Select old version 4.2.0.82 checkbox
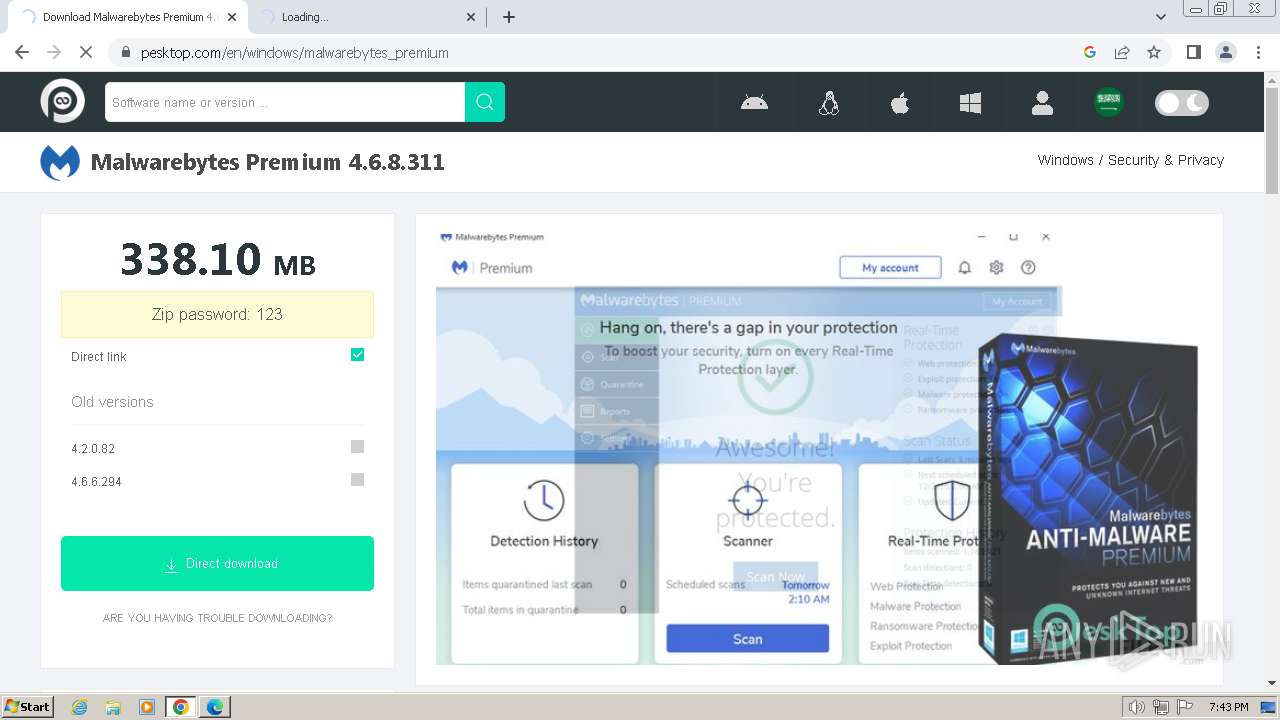The image size is (1280, 720). pos(357,447)
